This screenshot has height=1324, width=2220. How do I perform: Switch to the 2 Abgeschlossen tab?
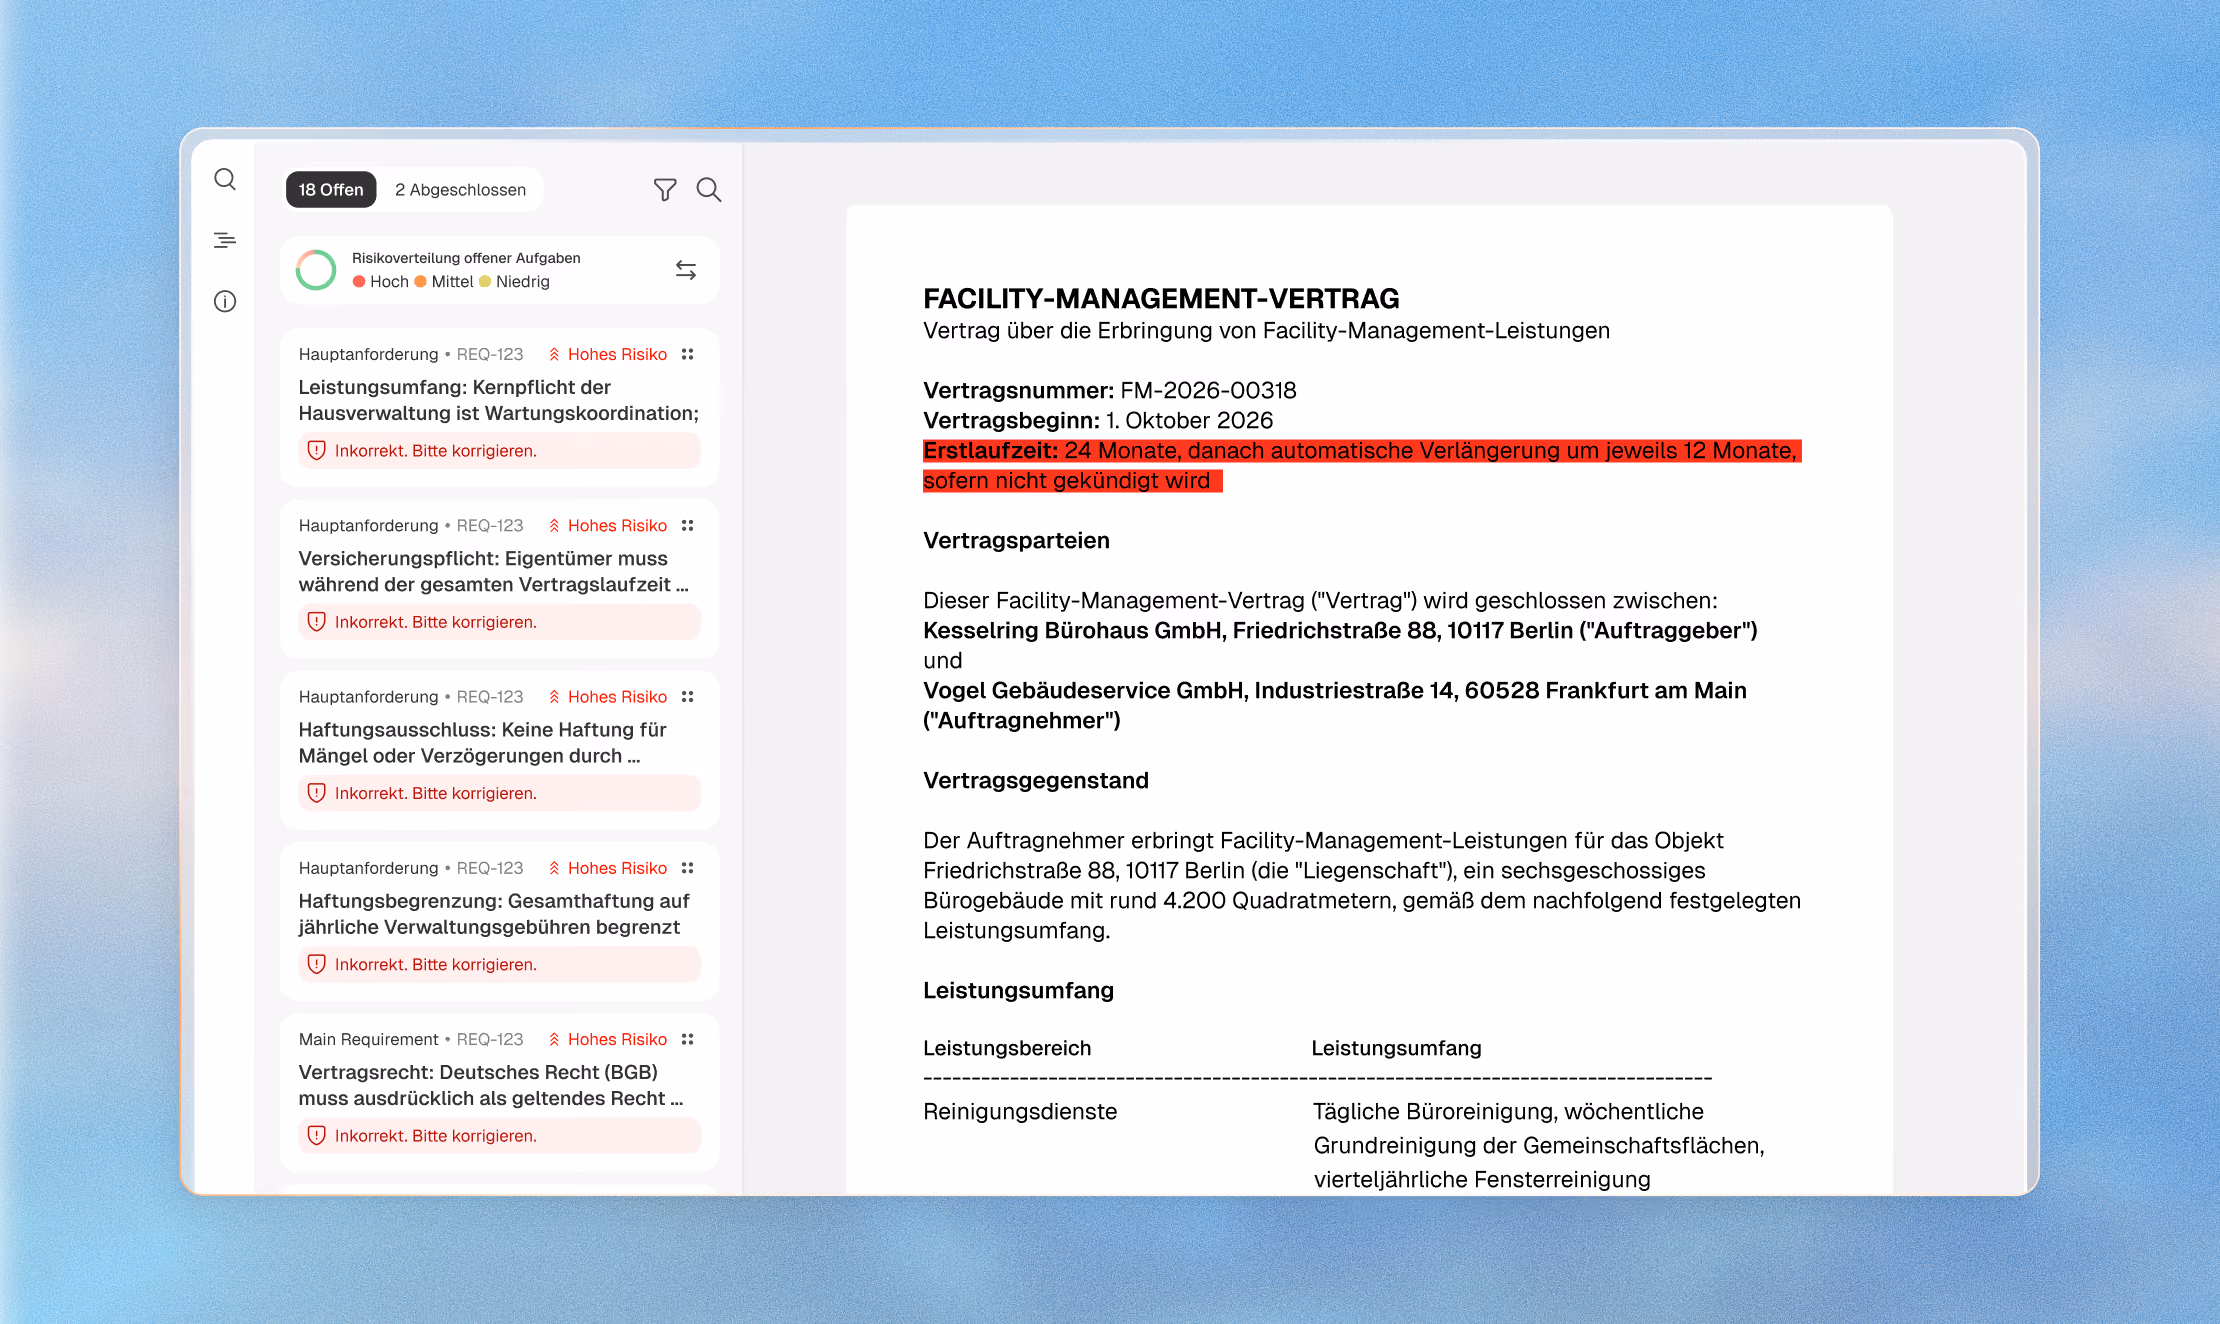[x=460, y=190]
